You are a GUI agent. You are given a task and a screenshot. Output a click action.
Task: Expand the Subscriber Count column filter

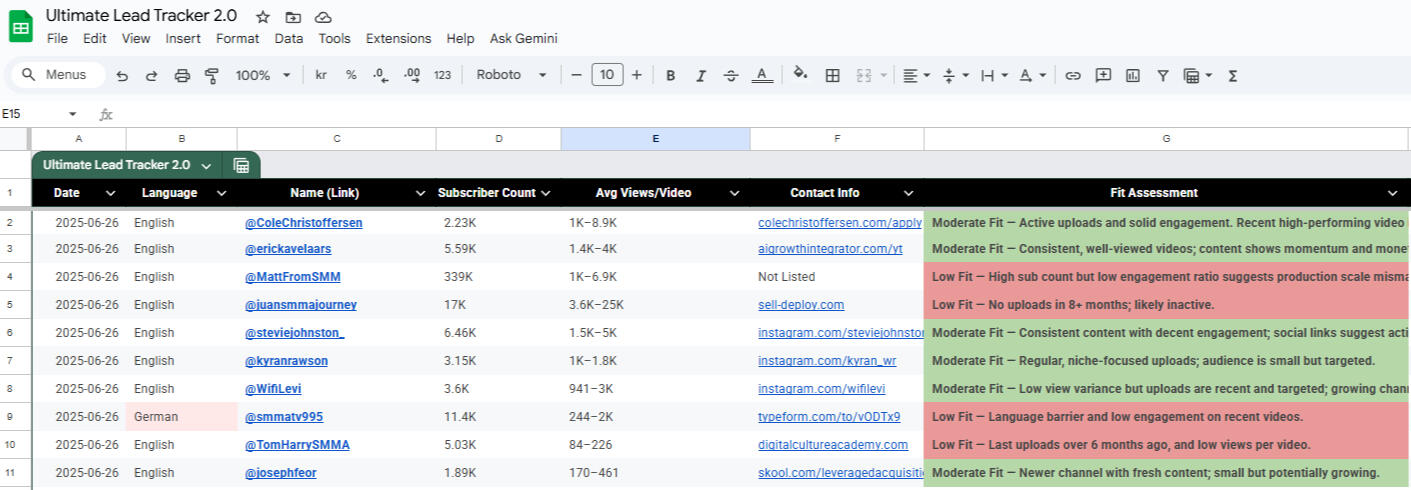(x=545, y=193)
